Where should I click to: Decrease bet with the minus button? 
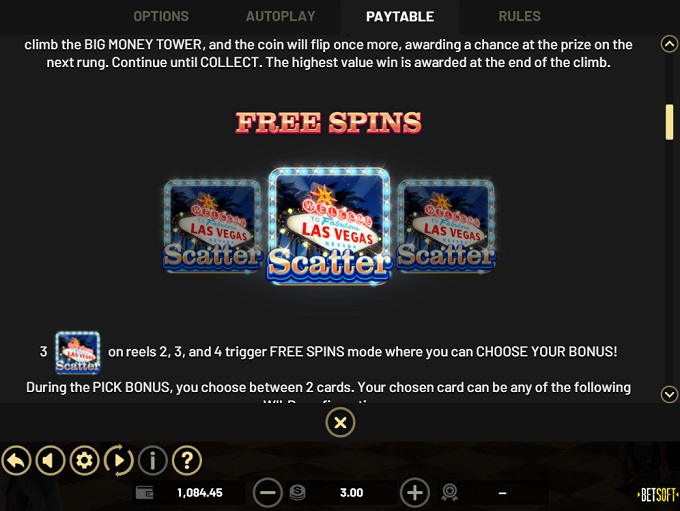click(x=268, y=492)
